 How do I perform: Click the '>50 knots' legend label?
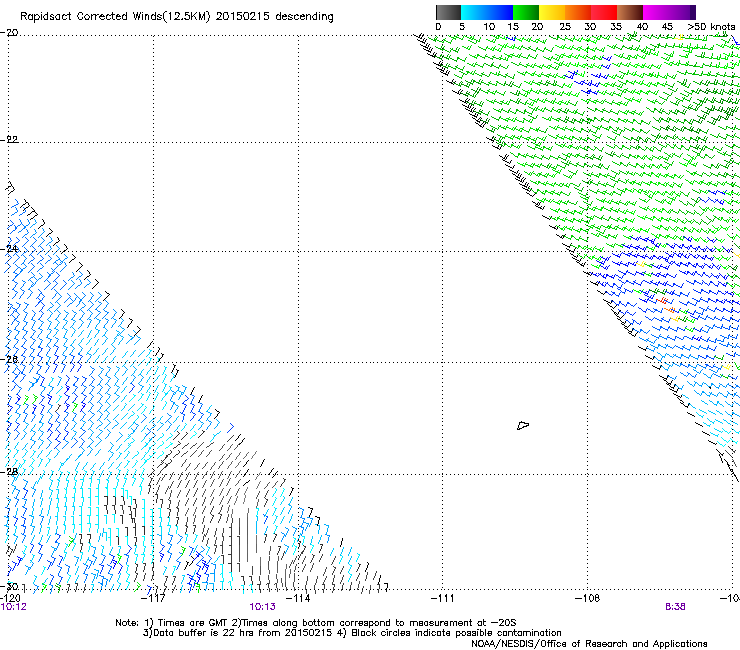[712, 27]
